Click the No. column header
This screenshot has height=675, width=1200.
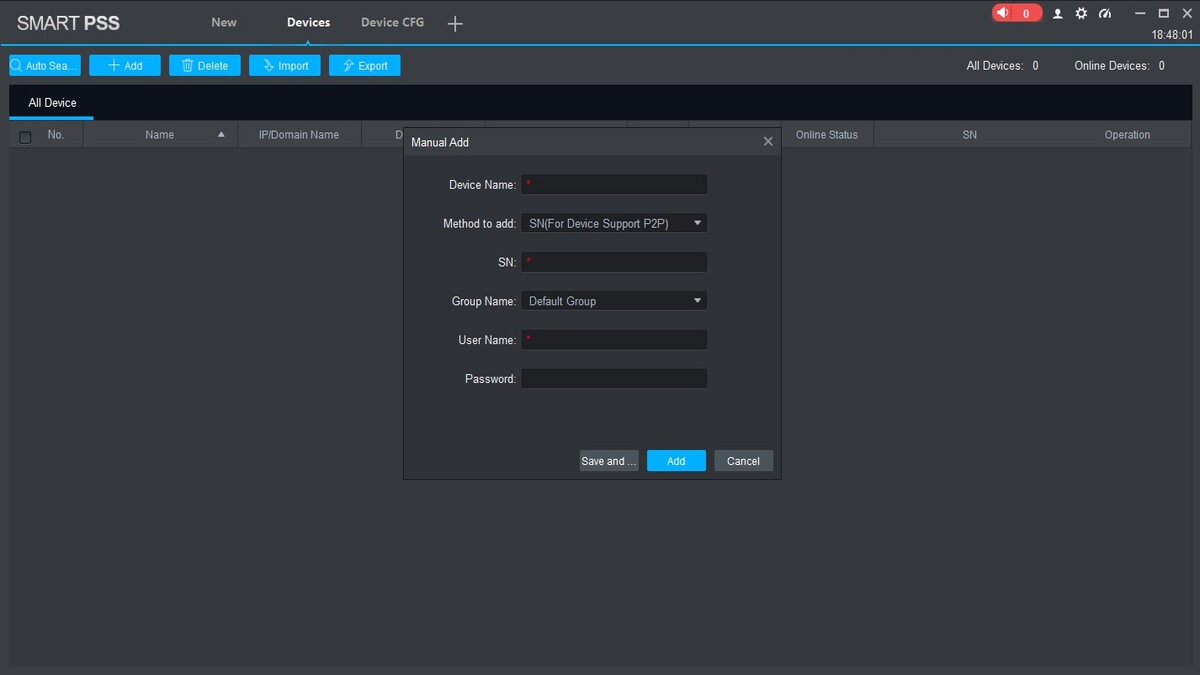56,135
